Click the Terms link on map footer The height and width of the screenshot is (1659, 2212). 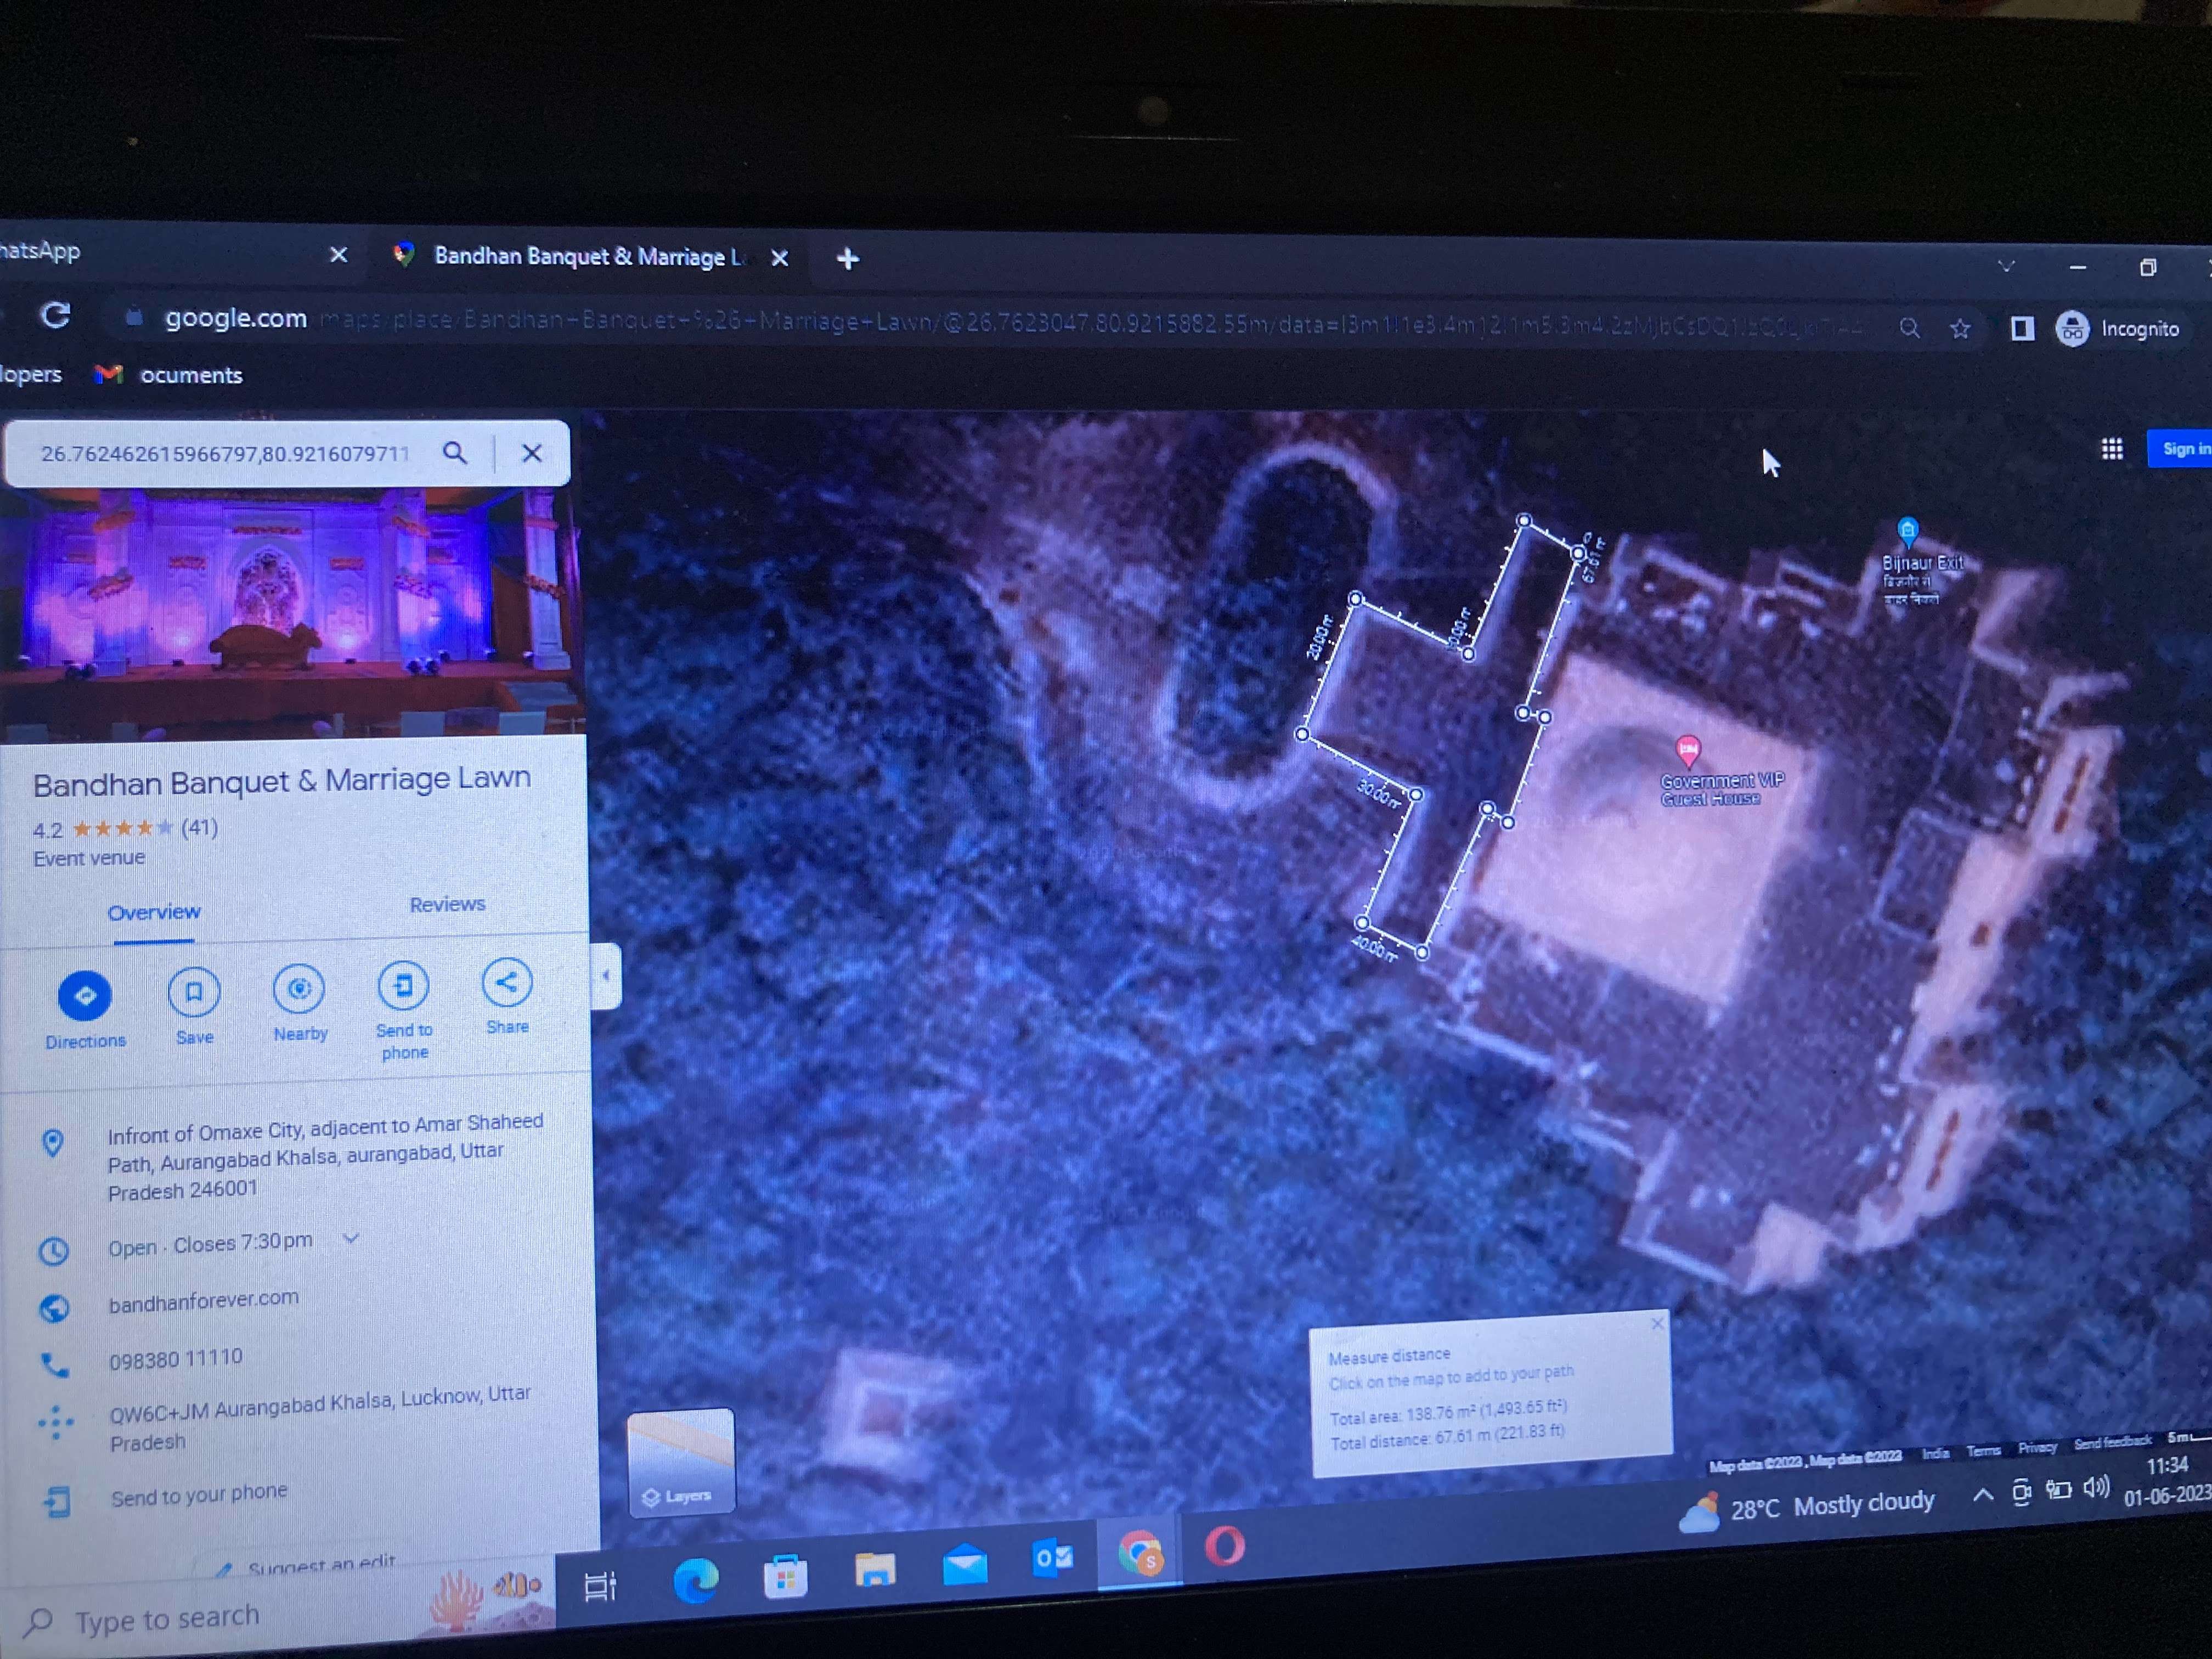(1983, 1450)
